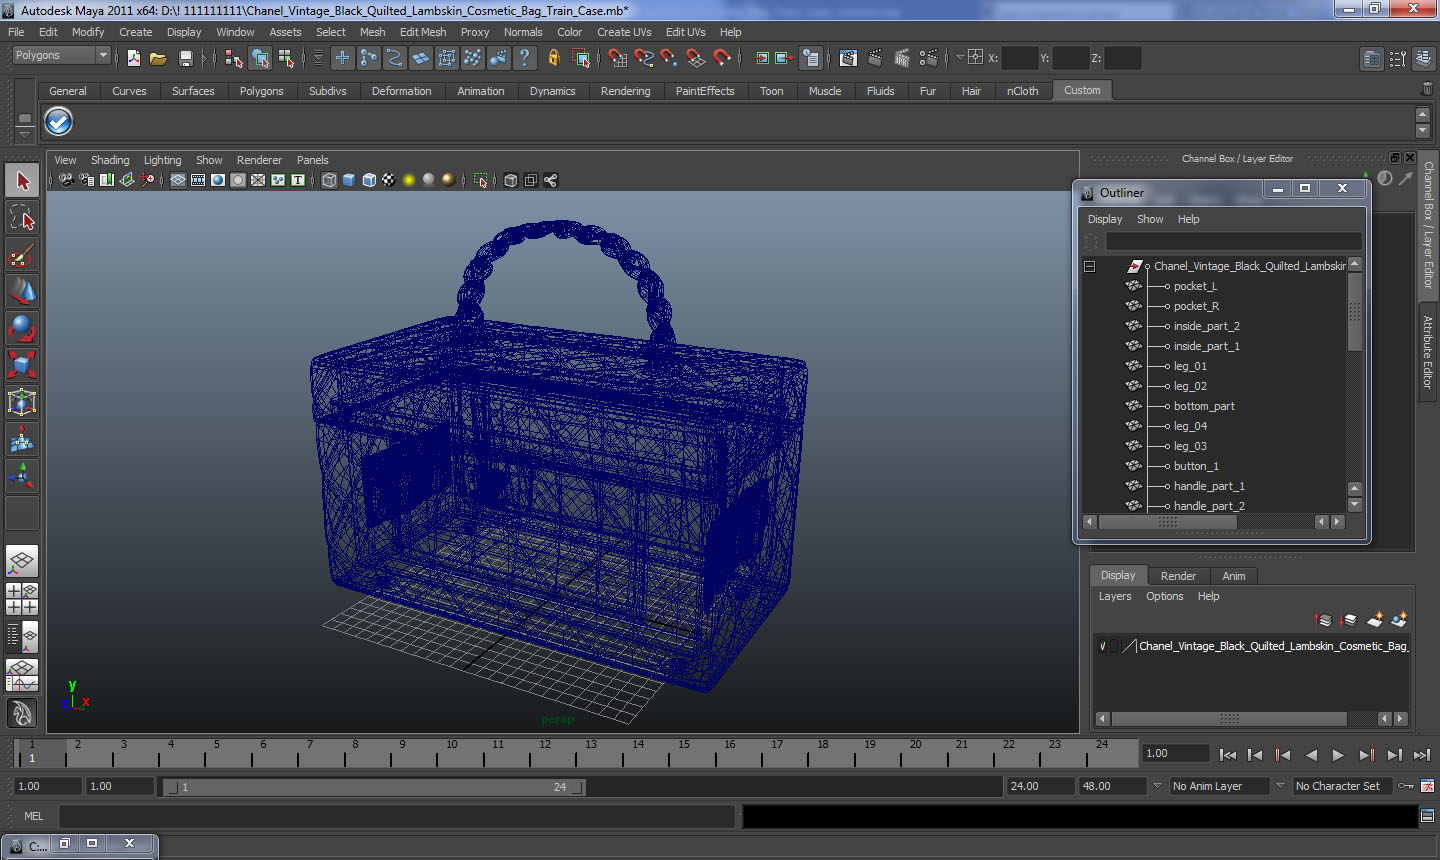Open the Polygons menu set dropdown
Image resolution: width=1440 pixels, height=860 pixels.
click(x=102, y=55)
